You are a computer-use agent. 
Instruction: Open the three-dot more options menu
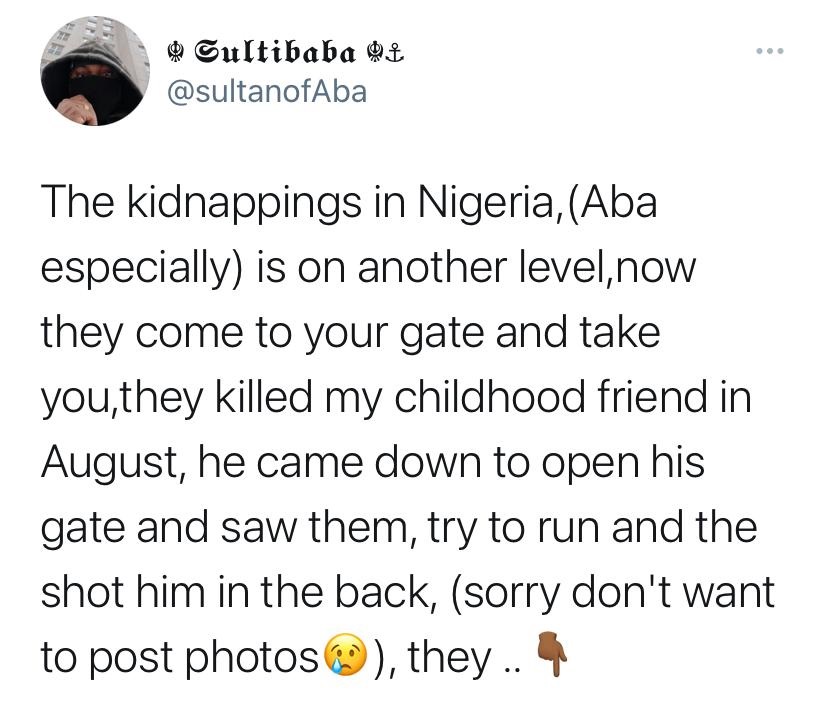[x=771, y=47]
